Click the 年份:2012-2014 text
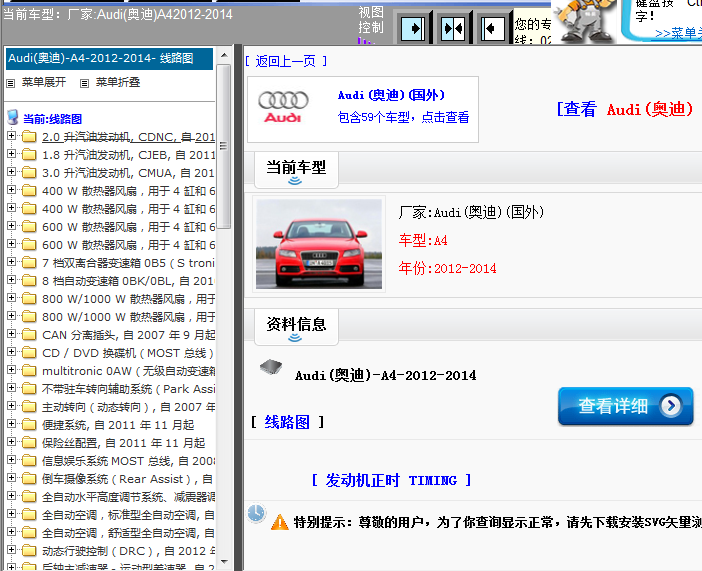 (x=447, y=269)
